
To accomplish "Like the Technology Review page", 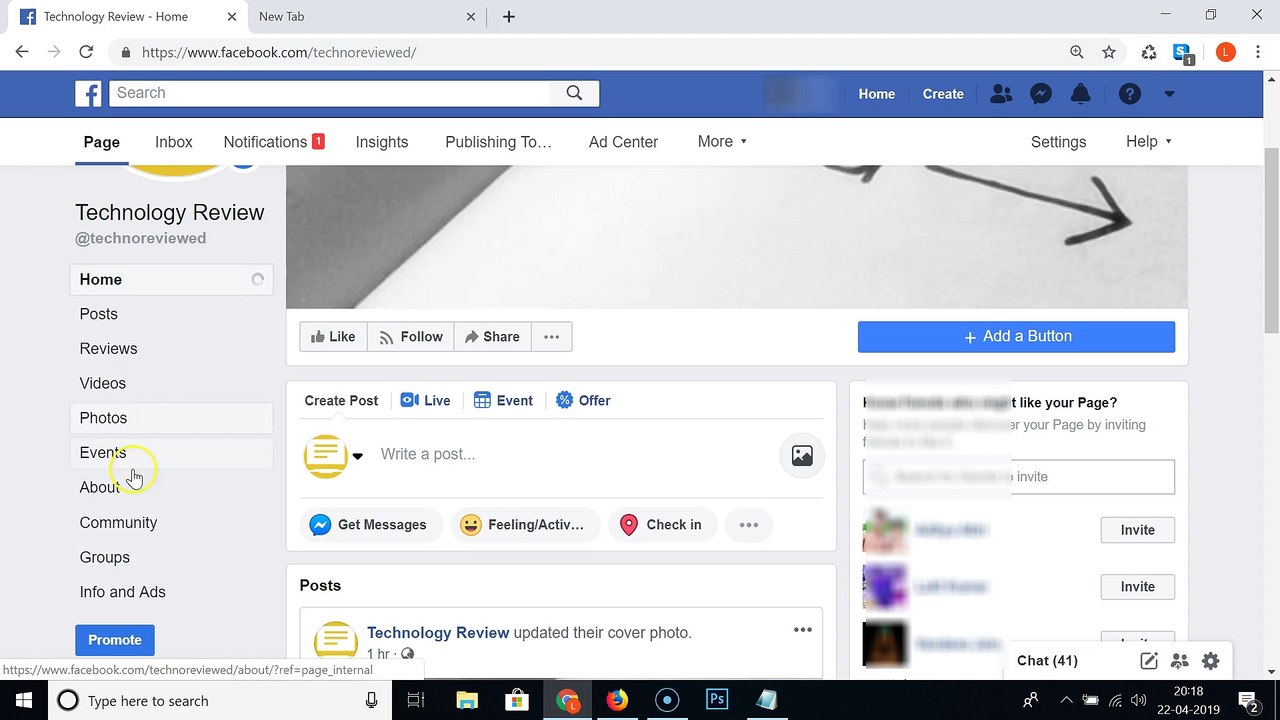I will [333, 337].
